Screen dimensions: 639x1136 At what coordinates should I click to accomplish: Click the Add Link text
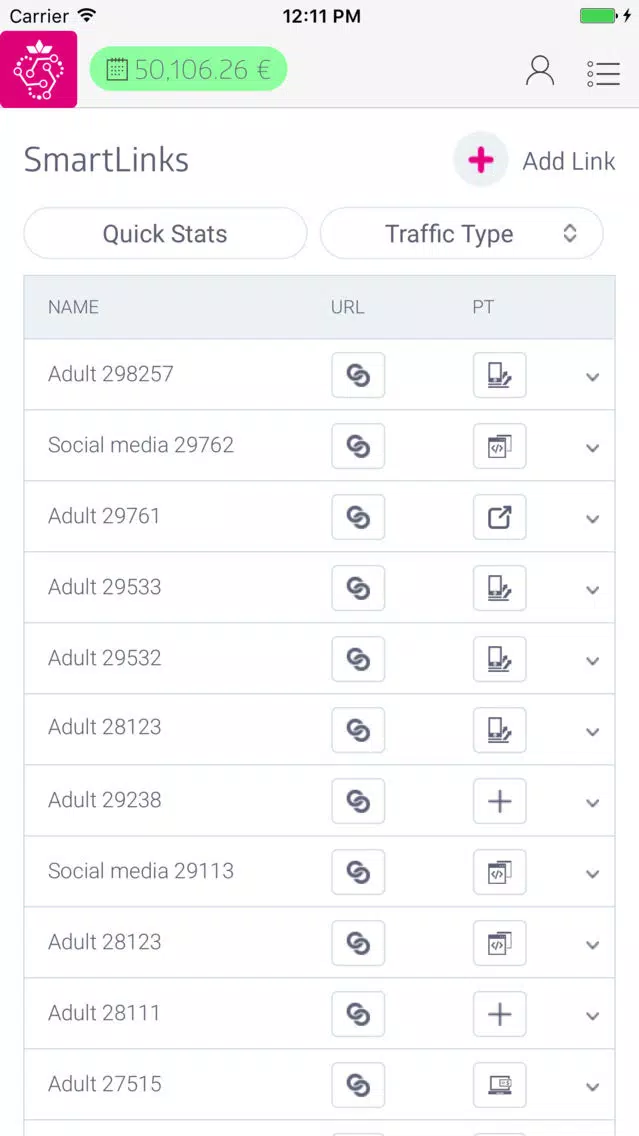pos(569,161)
